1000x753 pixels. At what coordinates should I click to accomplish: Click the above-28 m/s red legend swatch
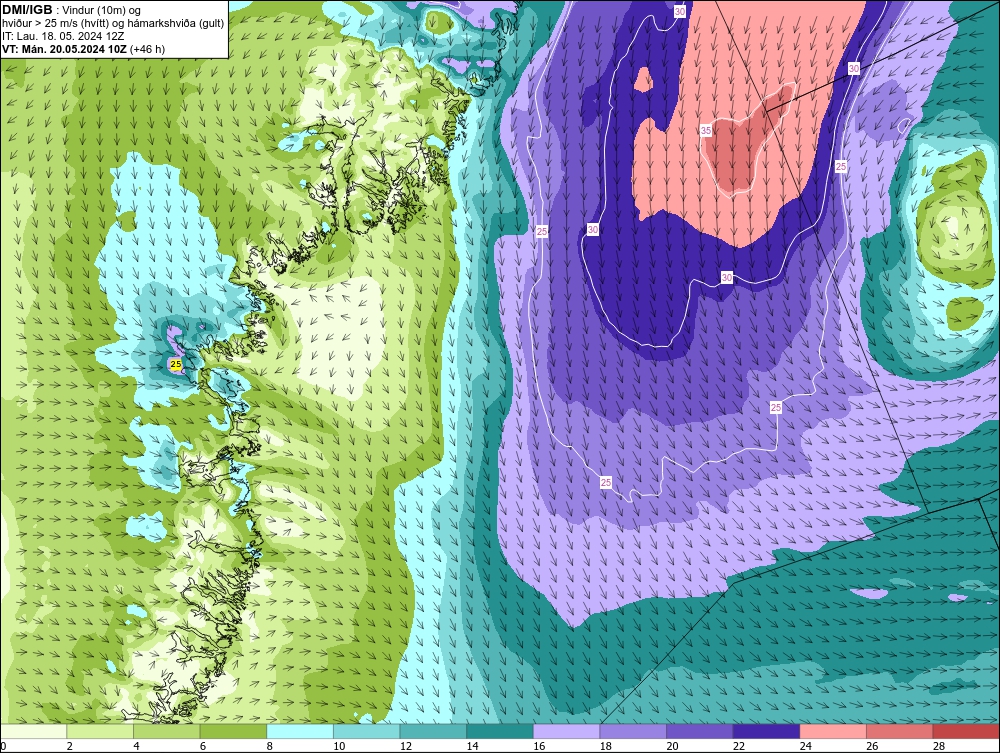(x=966, y=731)
